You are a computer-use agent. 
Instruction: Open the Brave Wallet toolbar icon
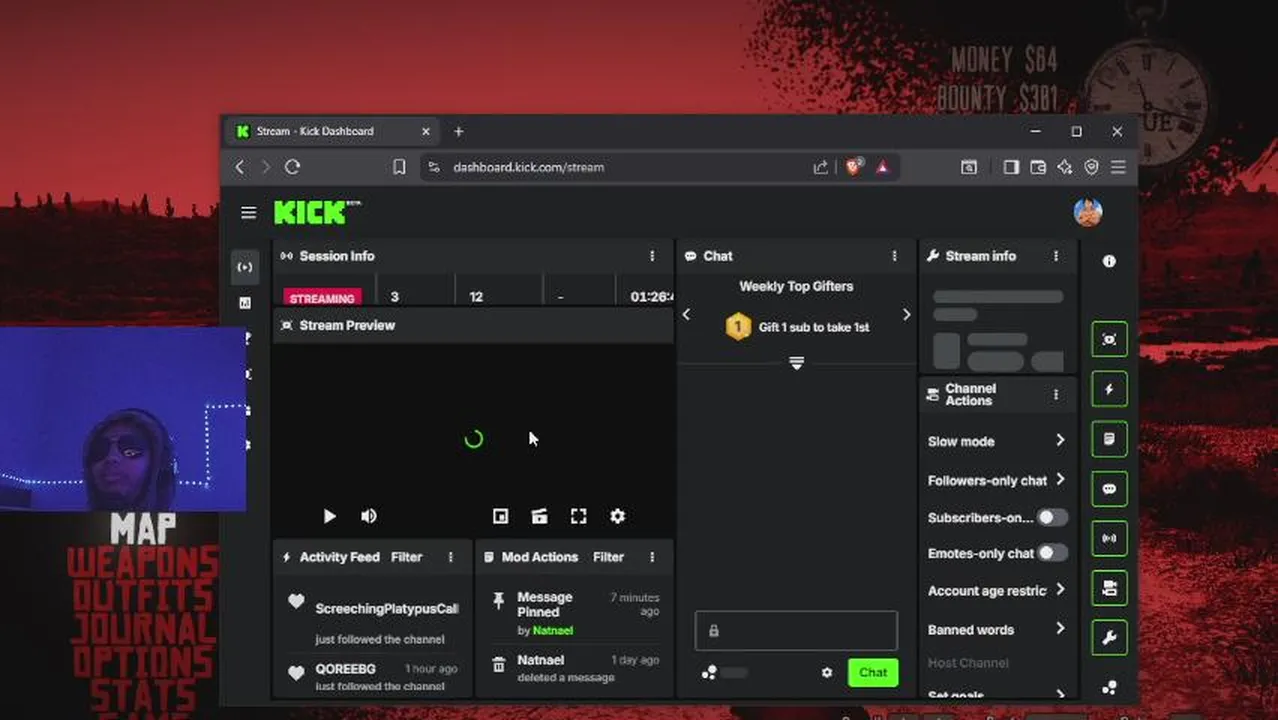[1038, 167]
